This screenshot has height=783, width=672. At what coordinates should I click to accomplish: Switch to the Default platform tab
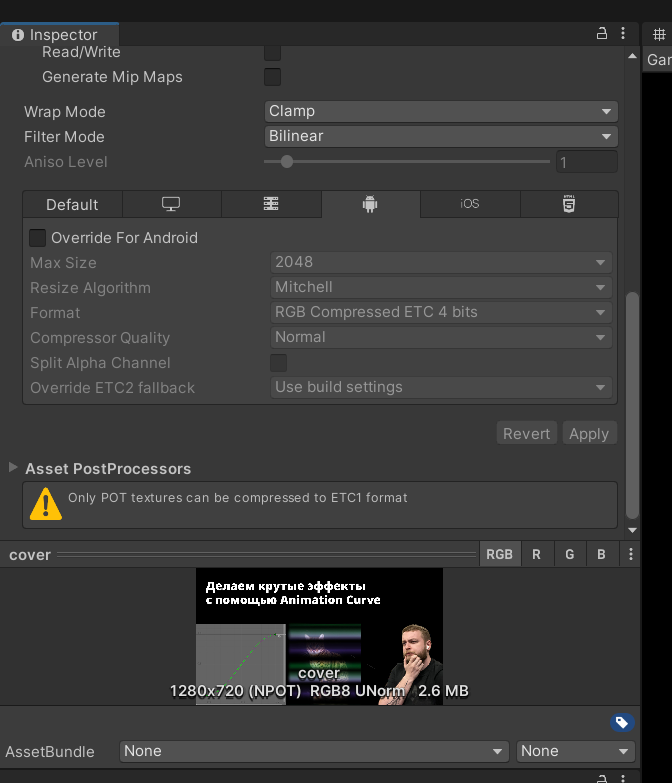click(x=72, y=204)
